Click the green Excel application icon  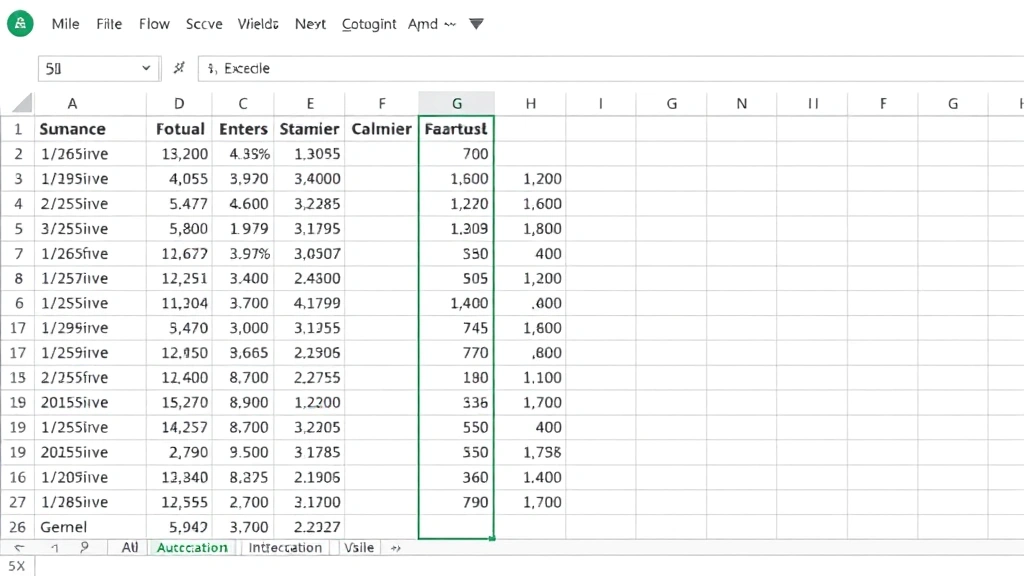click(x=20, y=23)
